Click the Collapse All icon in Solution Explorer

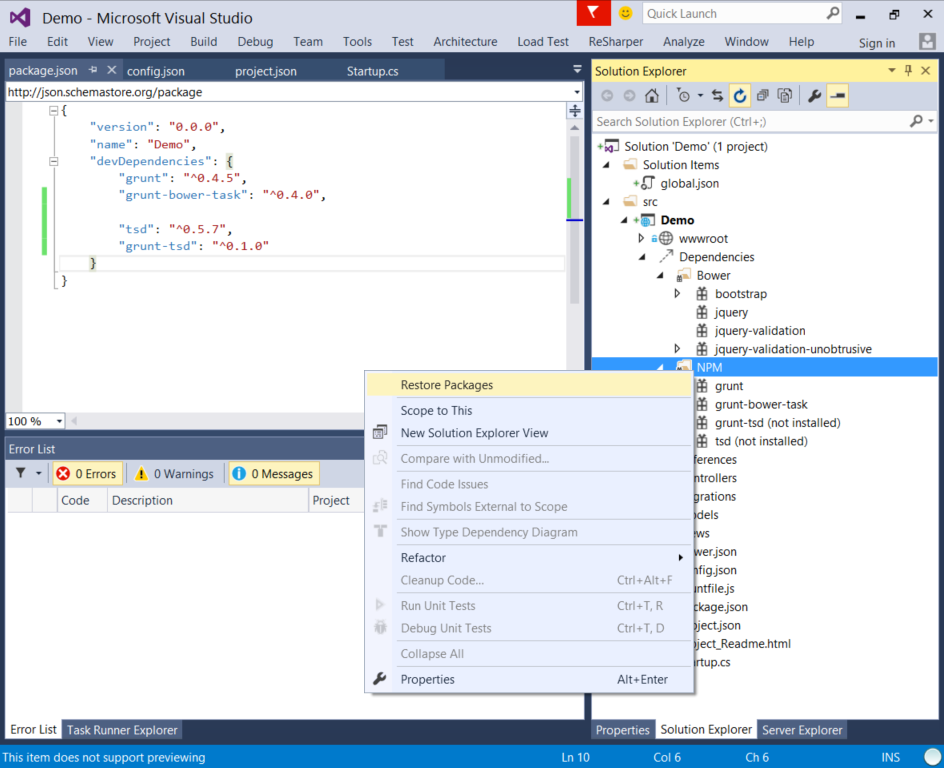coord(763,96)
